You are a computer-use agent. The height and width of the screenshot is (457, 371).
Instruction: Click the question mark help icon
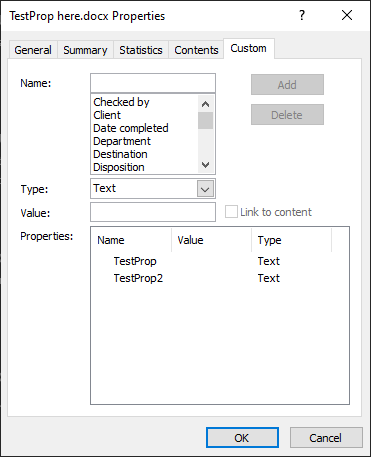(x=302, y=15)
